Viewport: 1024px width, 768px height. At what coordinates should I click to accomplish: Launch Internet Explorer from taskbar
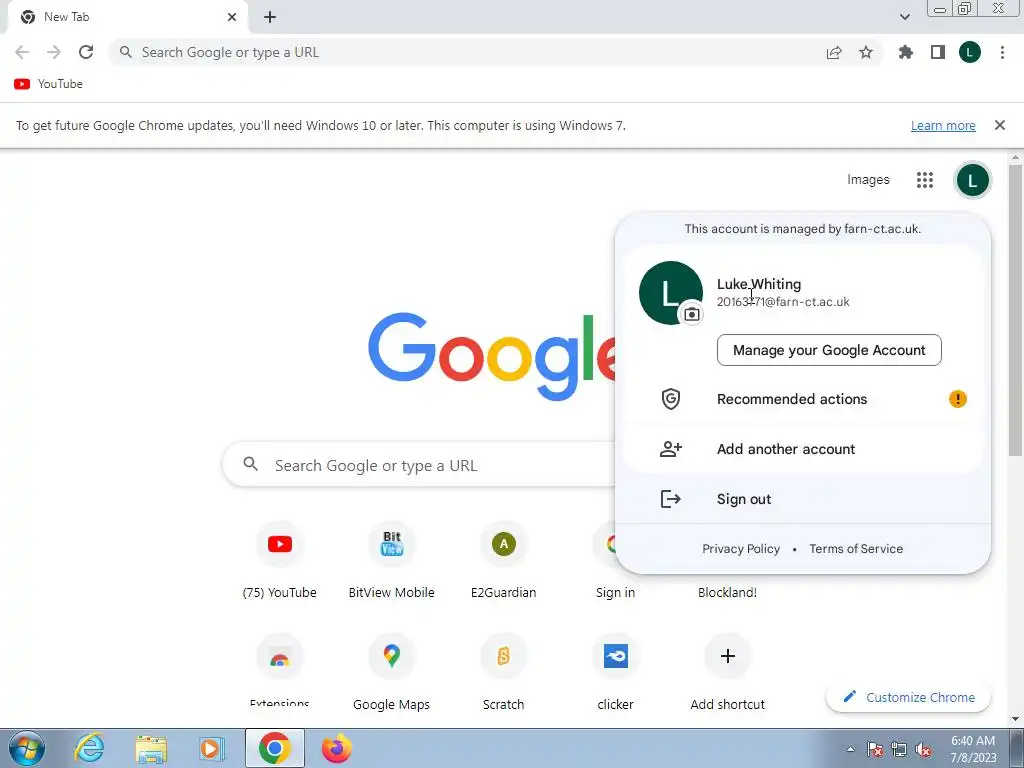point(89,748)
